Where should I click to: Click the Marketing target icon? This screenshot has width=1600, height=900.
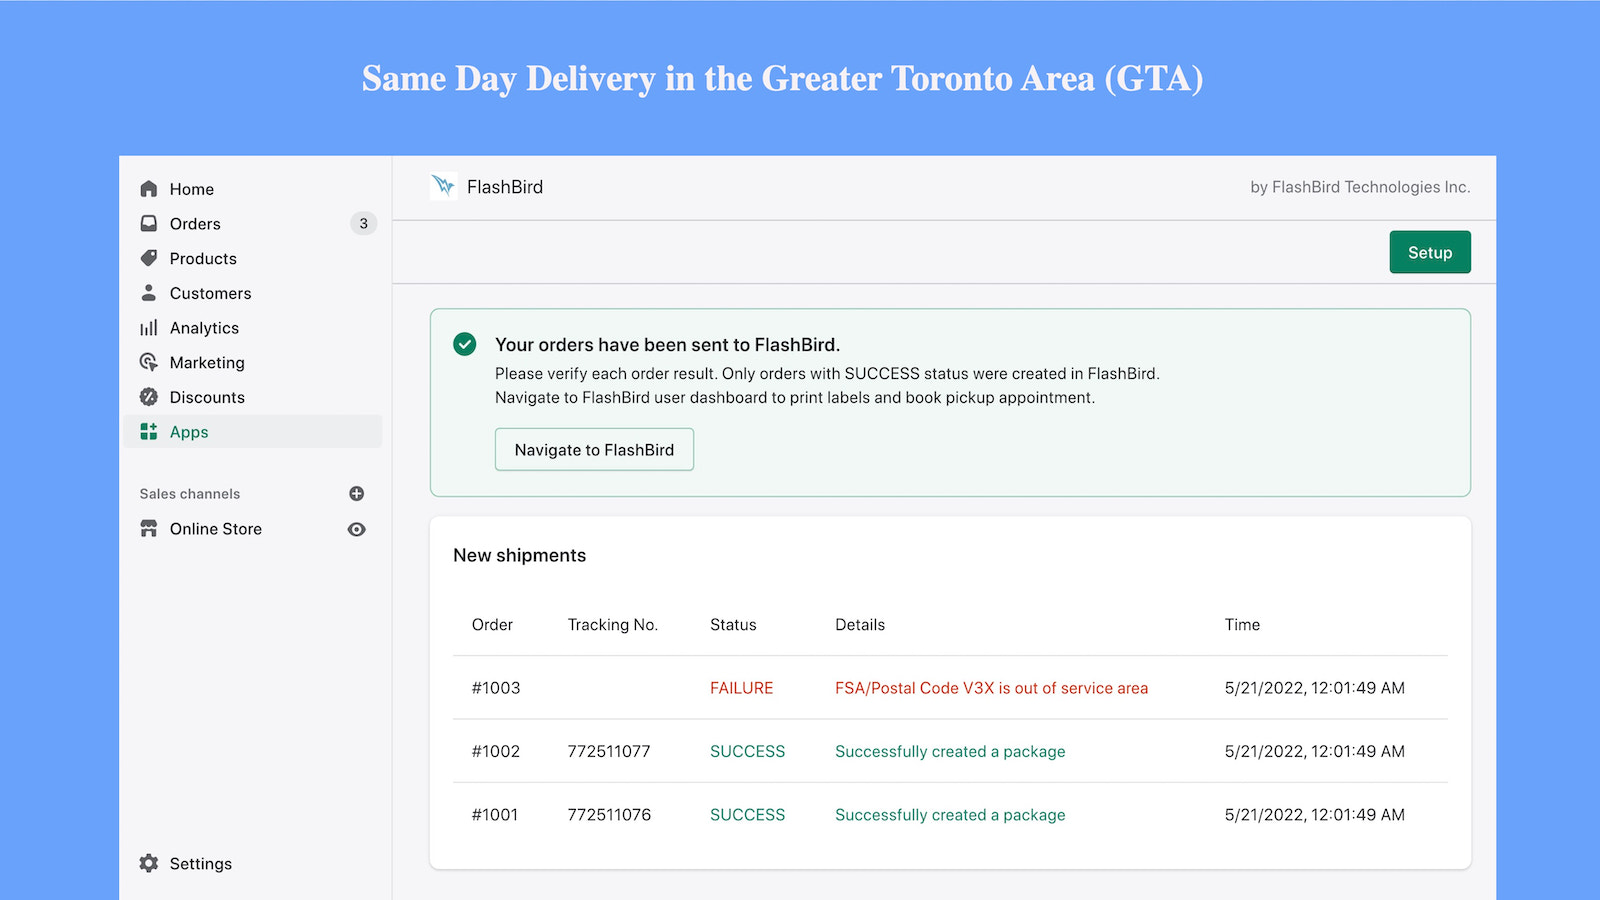coord(149,362)
